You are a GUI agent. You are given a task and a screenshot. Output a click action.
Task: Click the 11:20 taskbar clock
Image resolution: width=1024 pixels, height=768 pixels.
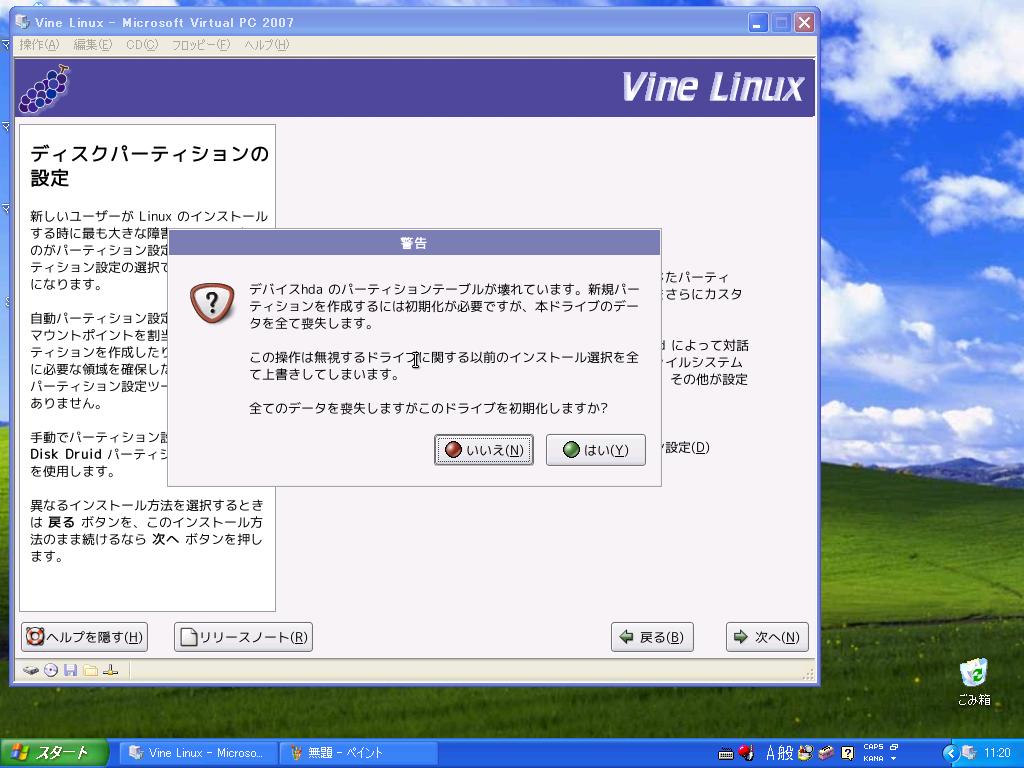tap(997, 753)
